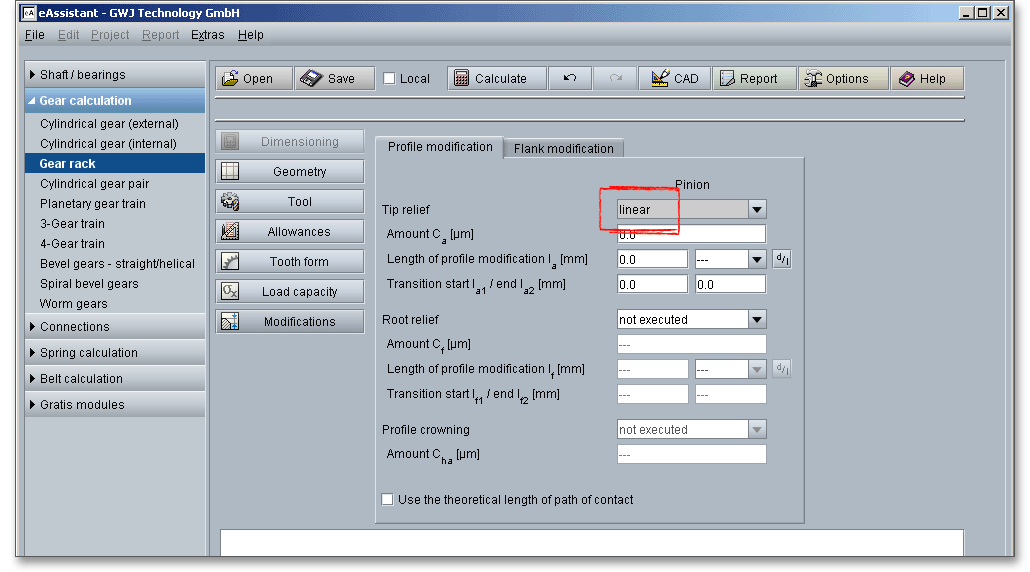The width and height of the screenshot is (1030, 572).
Task: Switch to the Flank modification tab
Action: (x=563, y=149)
